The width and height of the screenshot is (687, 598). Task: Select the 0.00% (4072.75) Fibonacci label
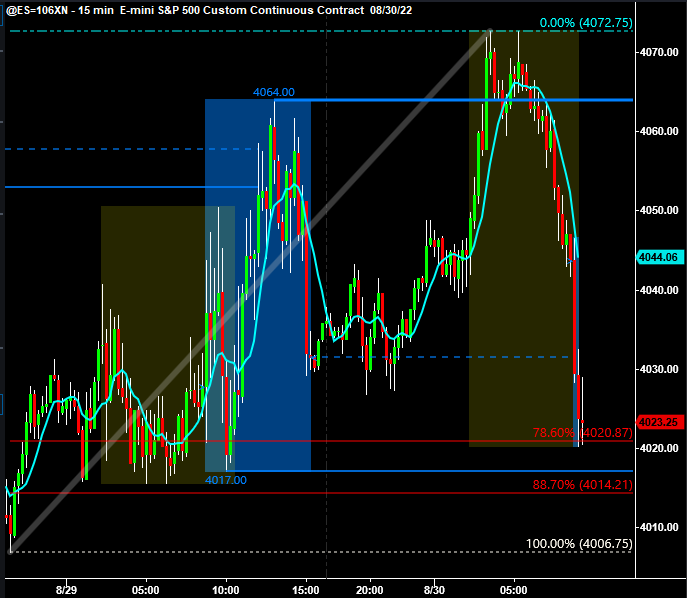click(586, 23)
